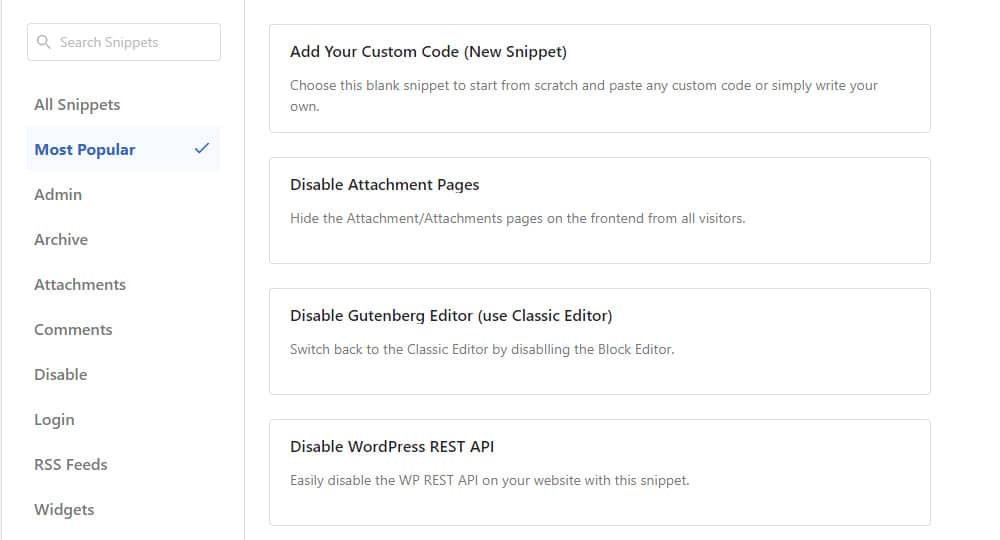Open the Admin snippets category
Screen dimensions: 1000x540
[x=58, y=194]
